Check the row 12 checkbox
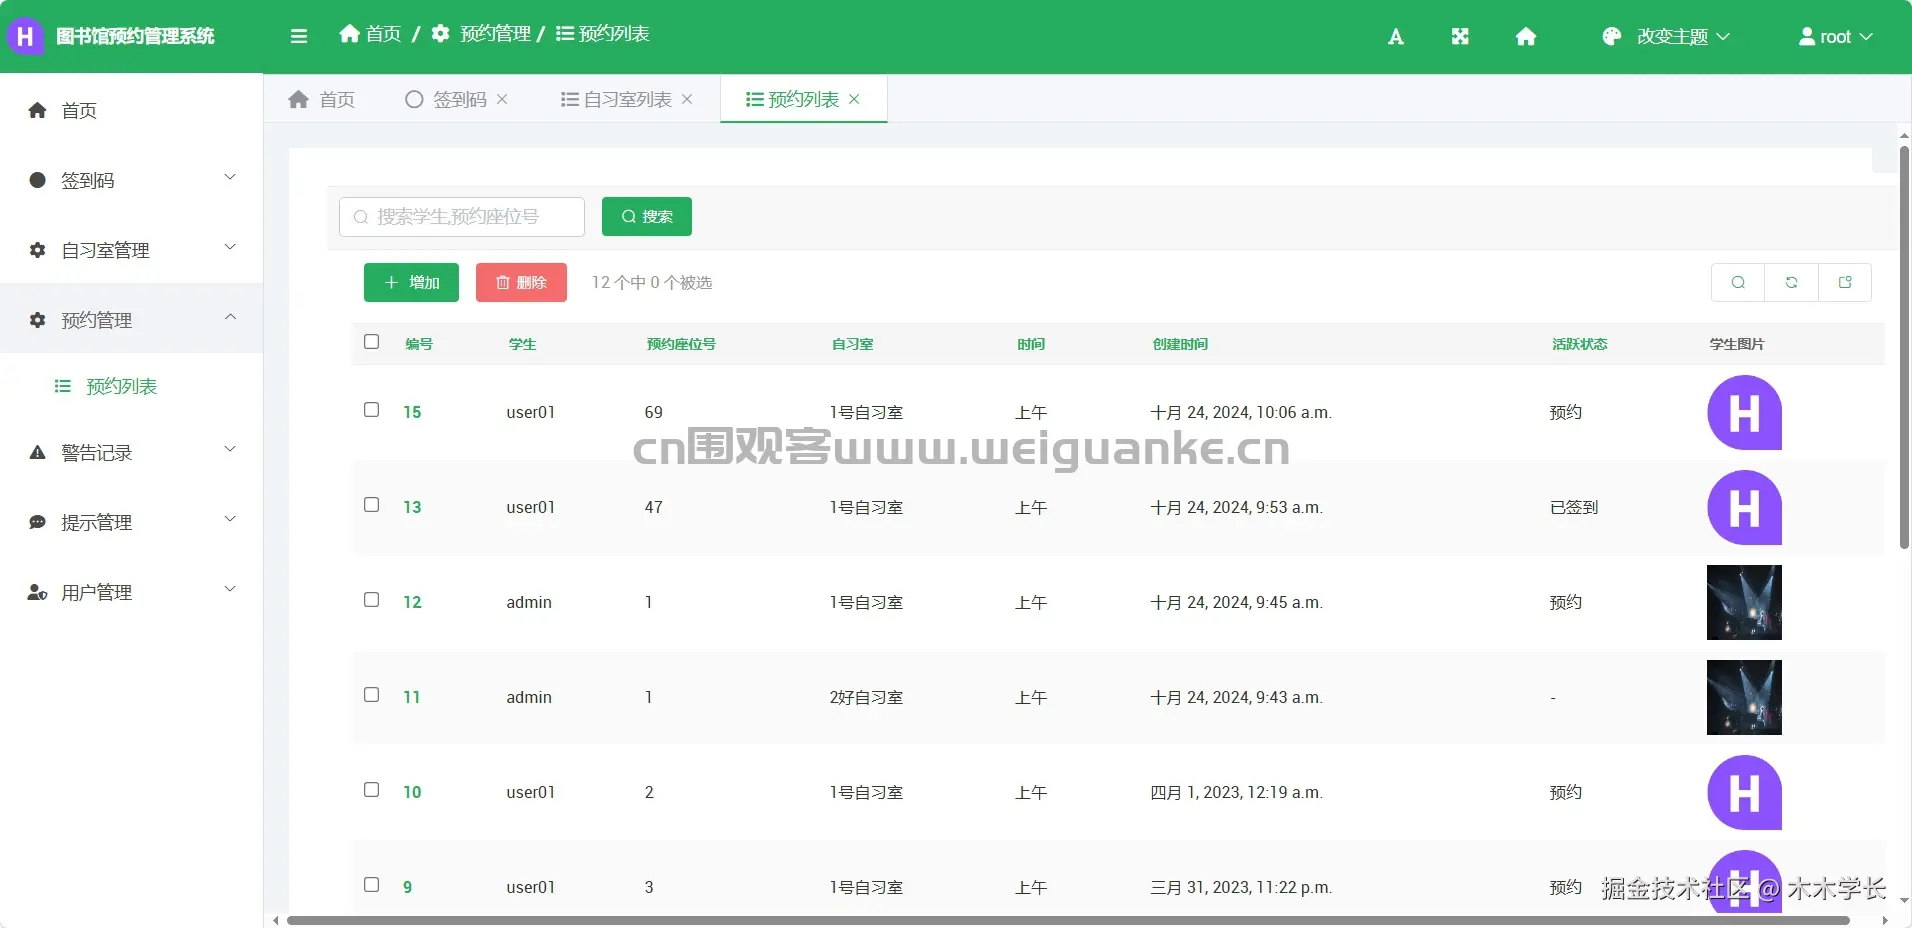 [372, 600]
